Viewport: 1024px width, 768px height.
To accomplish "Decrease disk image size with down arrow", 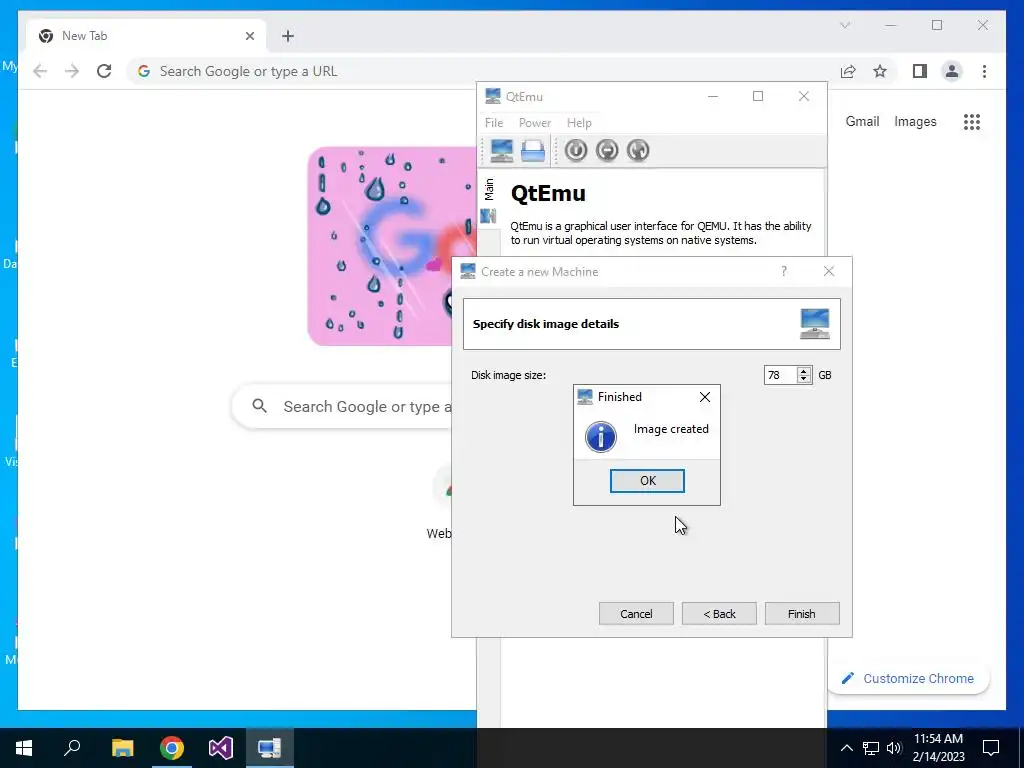I will [x=805, y=379].
